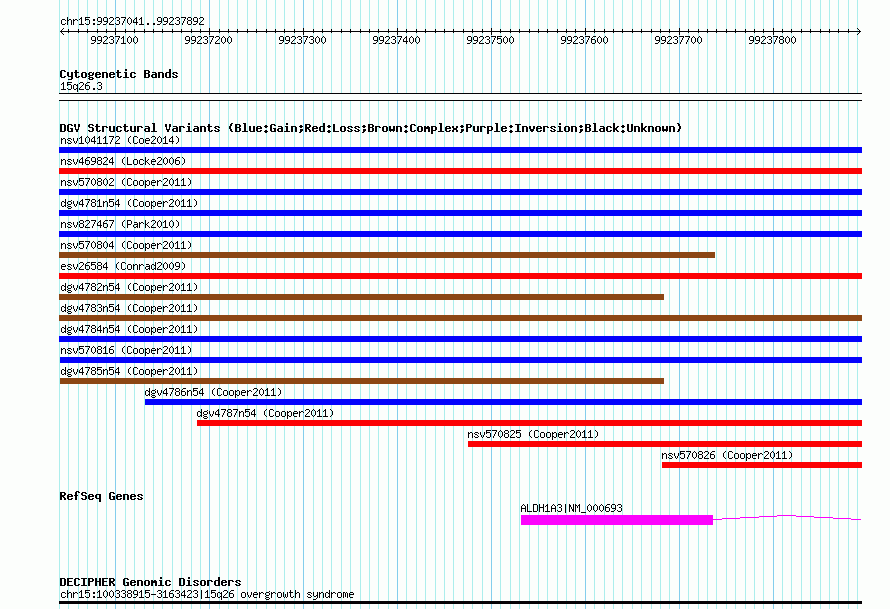Open the nsv570802 (Cooper2011) variant label
Image resolution: width=890 pixels, height=609 pixels.
point(126,182)
